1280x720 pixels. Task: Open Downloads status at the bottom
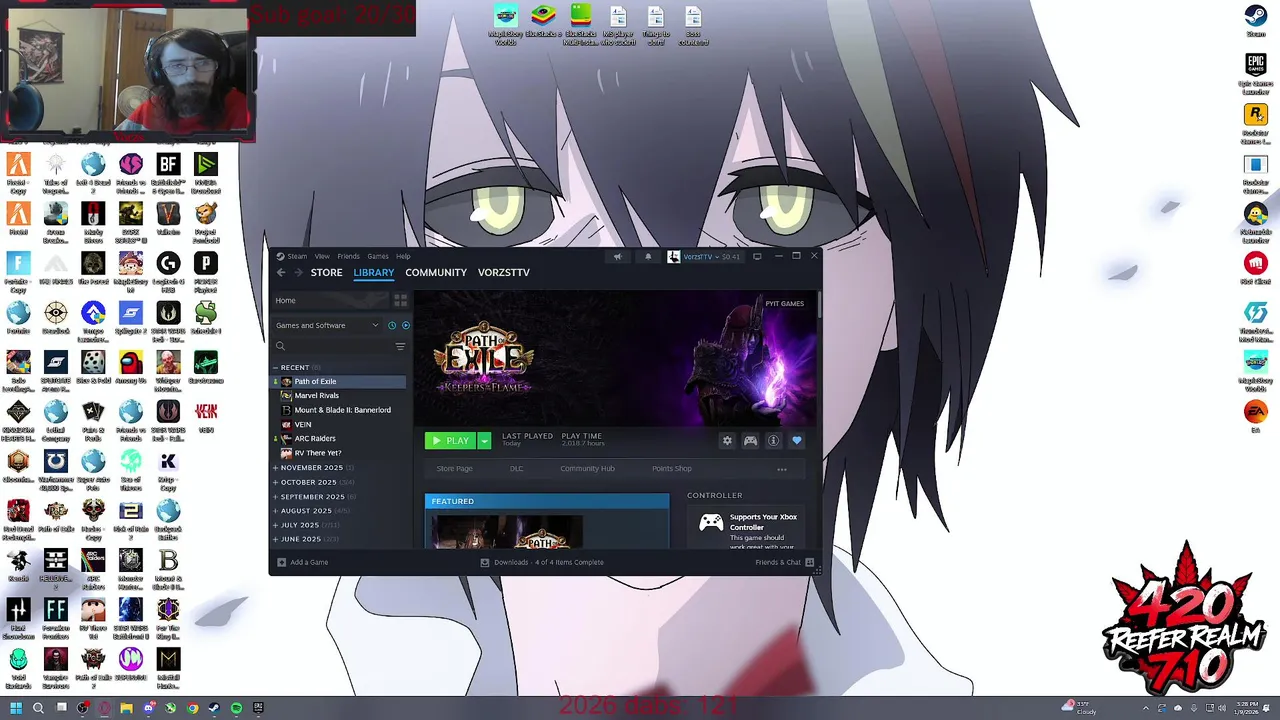[542, 562]
